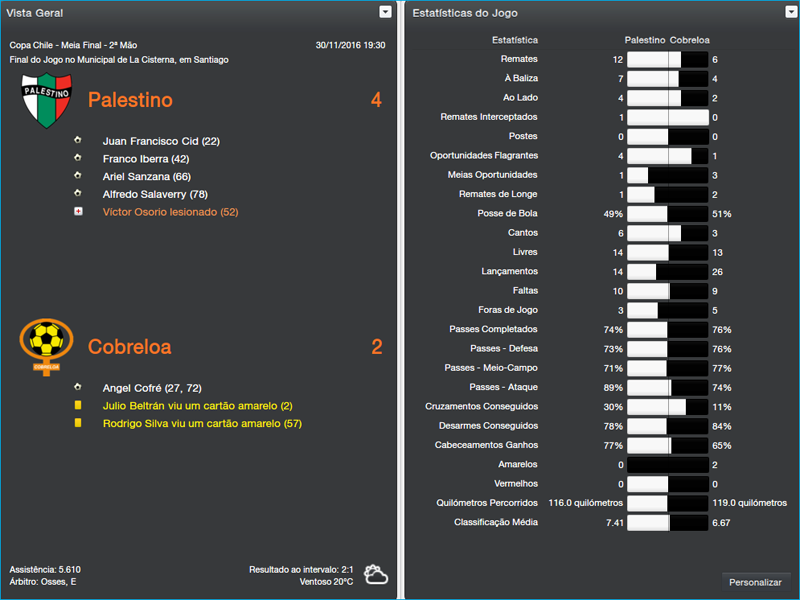Click the goal icon beside Juan Francisco Cid
The image size is (800, 600).
pyautogui.click(x=78, y=141)
